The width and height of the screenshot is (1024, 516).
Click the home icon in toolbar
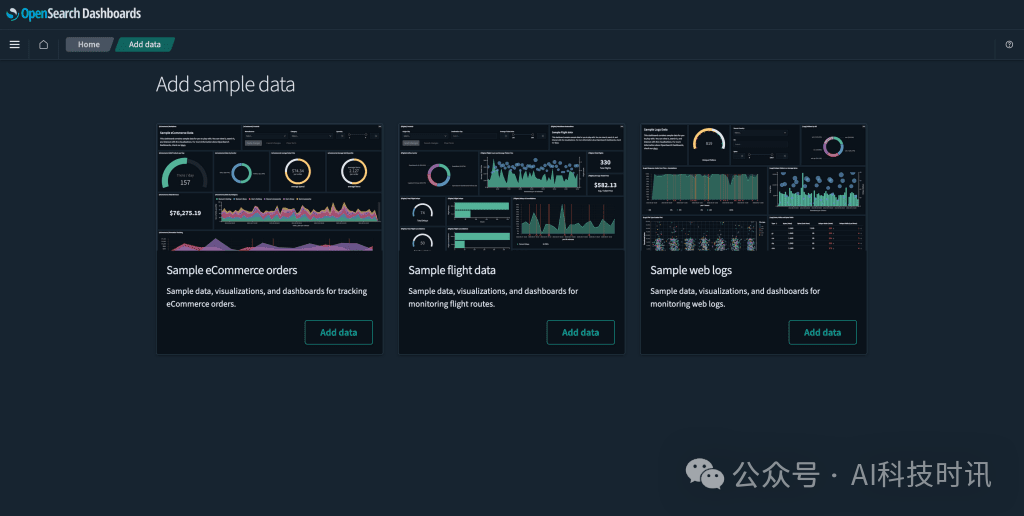tap(43, 44)
